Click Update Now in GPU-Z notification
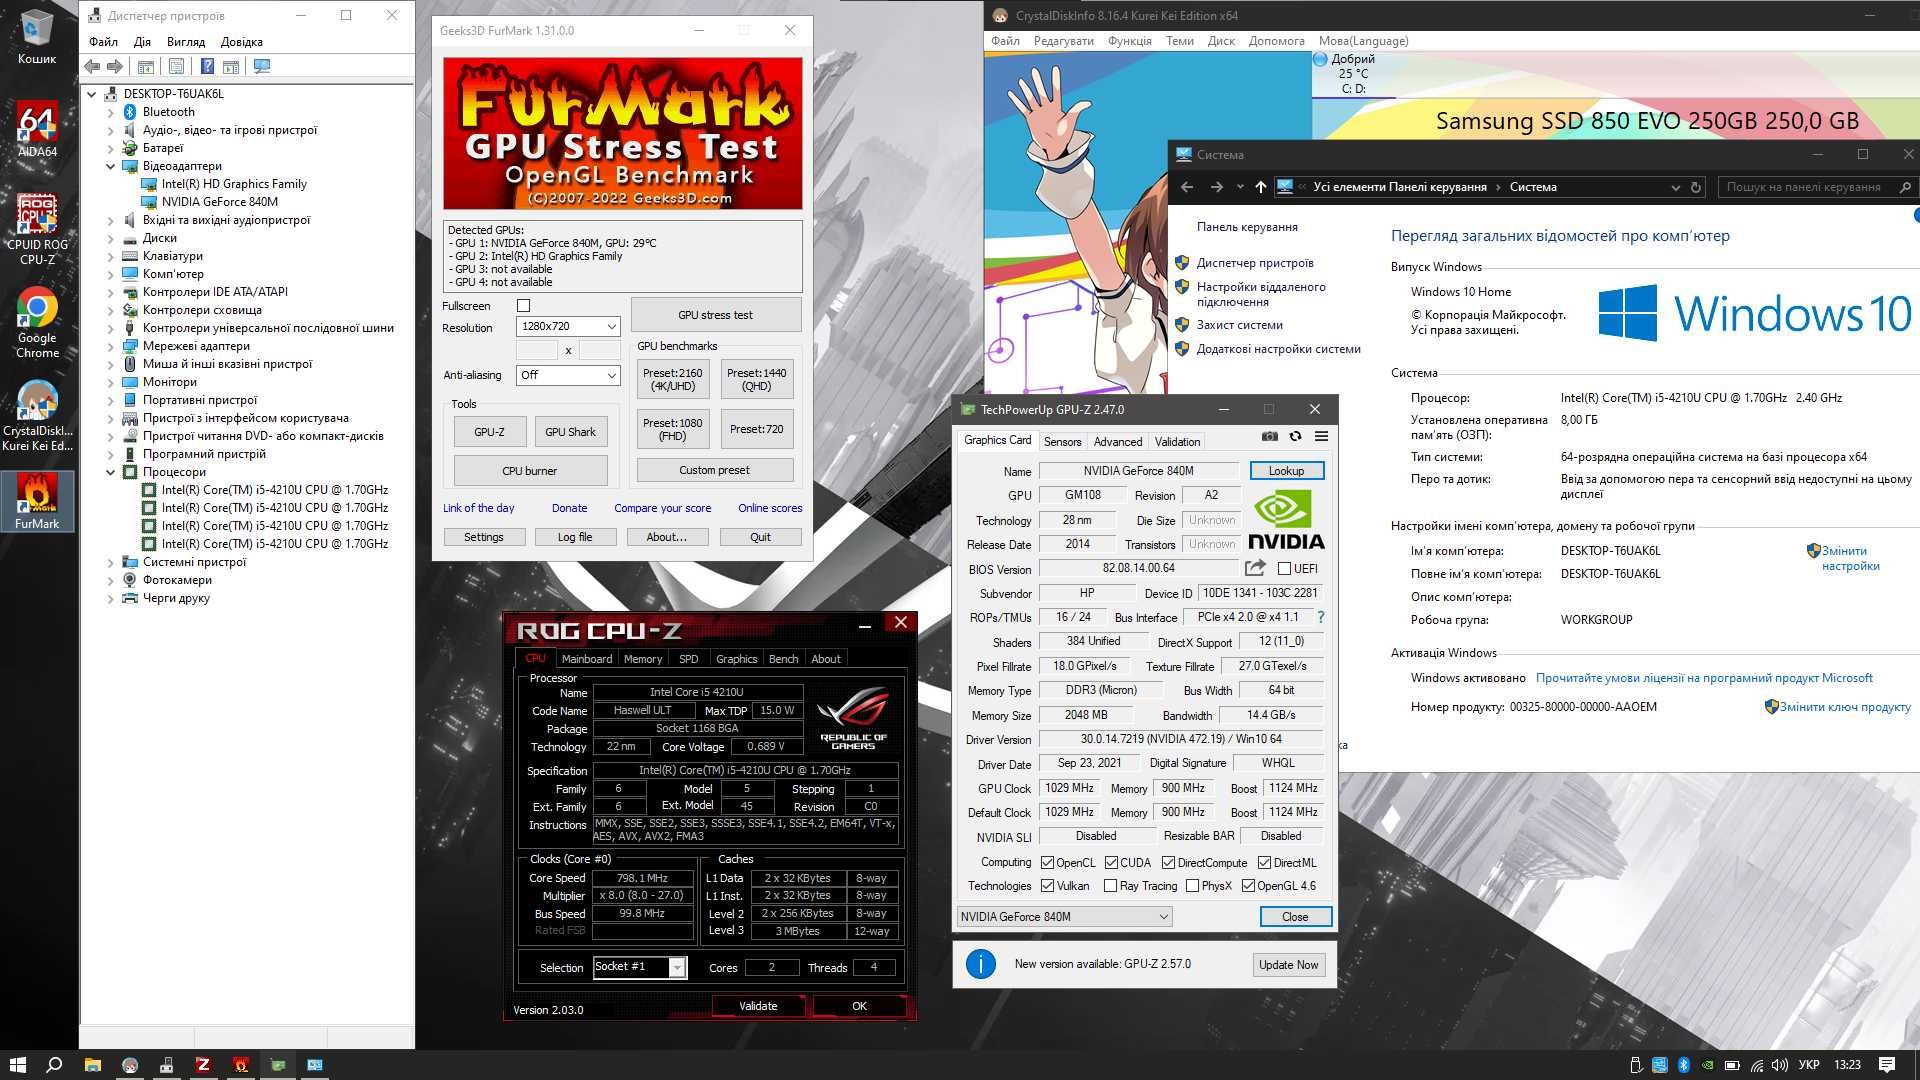Image resolution: width=1920 pixels, height=1080 pixels. coord(1288,964)
